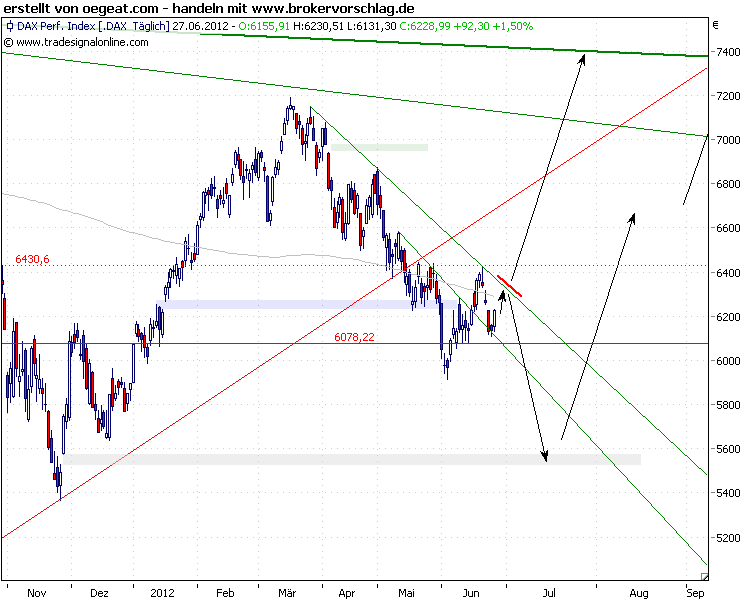Click the Mär label on time axis
This screenshot has width=750, height=600.
tap(287, 593)
